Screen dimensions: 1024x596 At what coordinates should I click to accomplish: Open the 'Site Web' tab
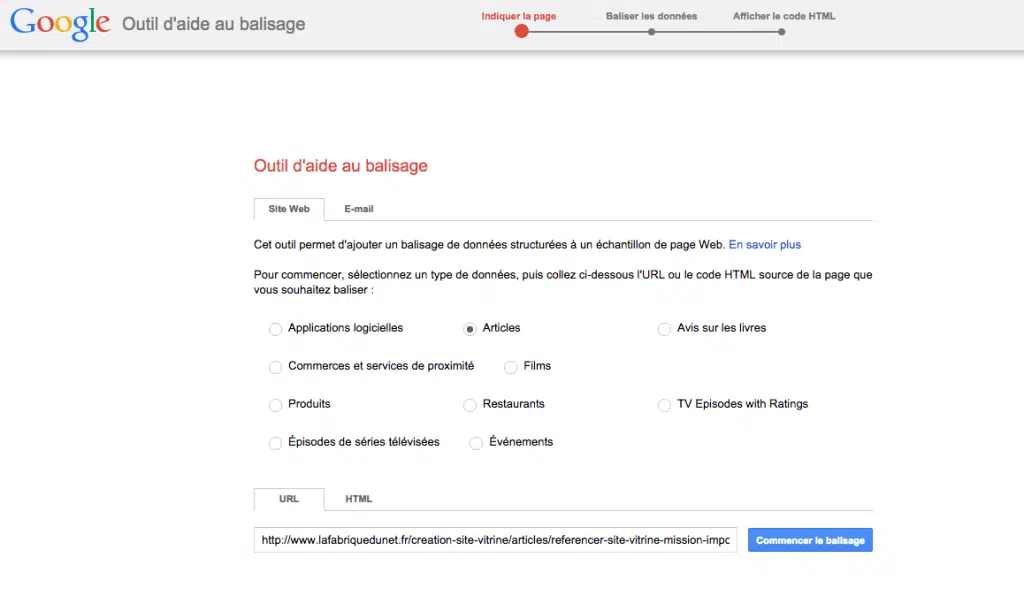coord(289,209)
